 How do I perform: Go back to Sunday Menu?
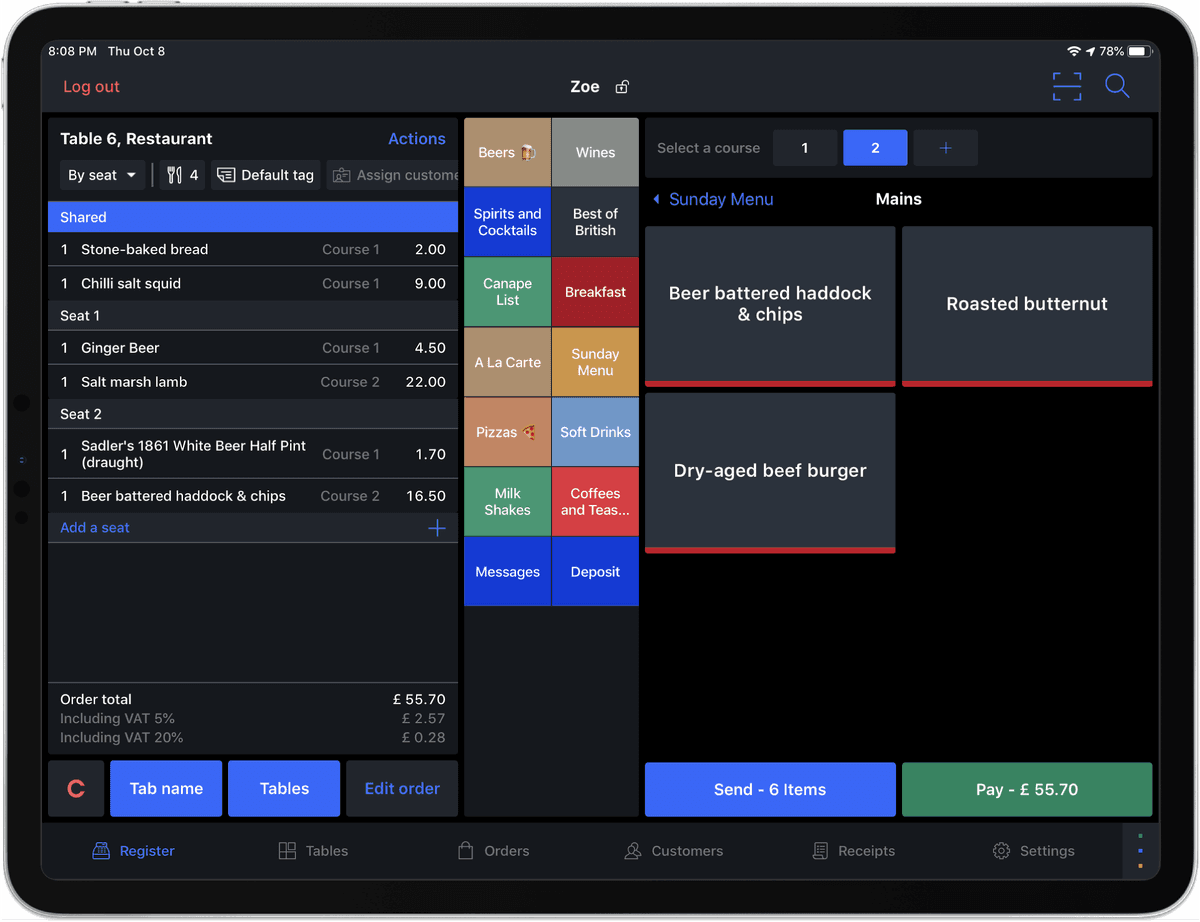tap(712, 199)
